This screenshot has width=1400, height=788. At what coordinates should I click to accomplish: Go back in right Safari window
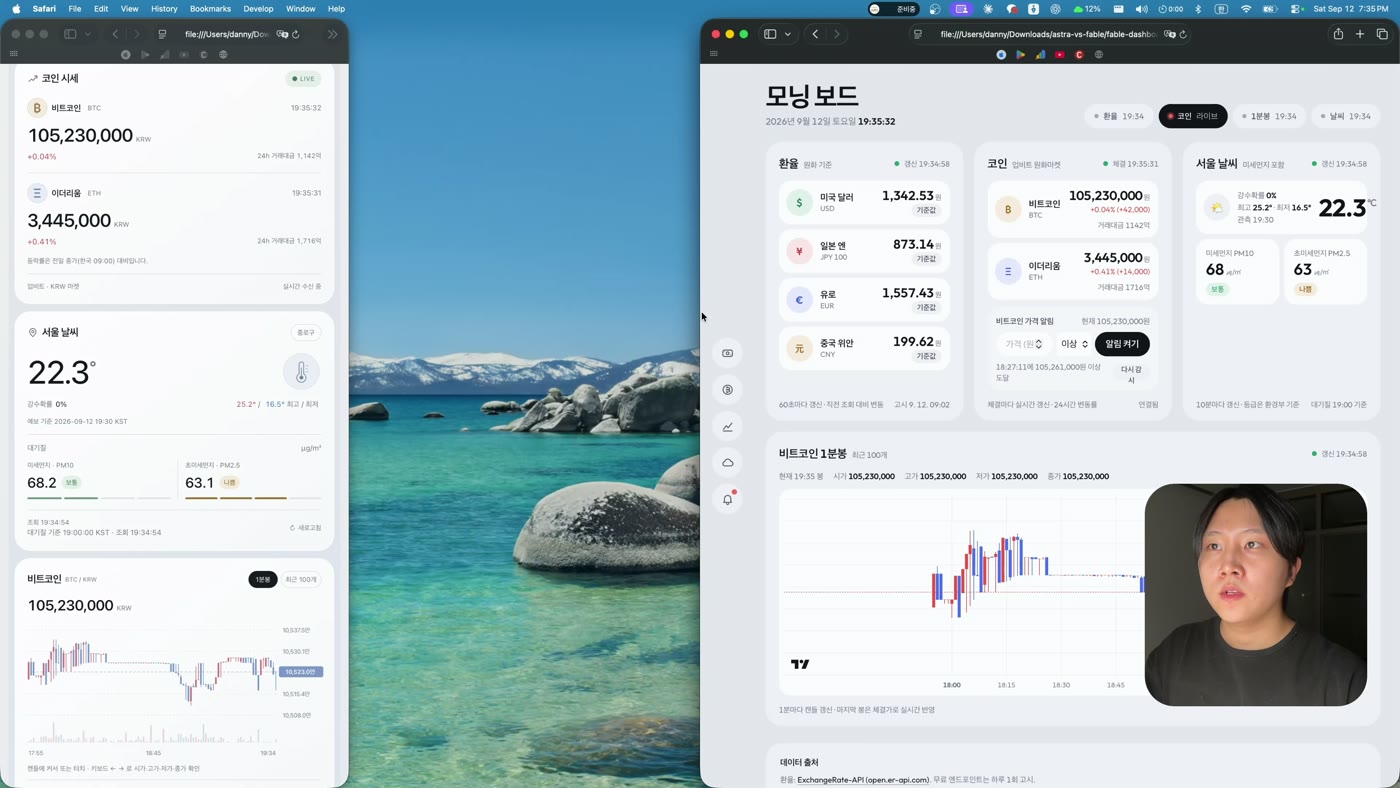pyautogui.click(x=815, y=34)
